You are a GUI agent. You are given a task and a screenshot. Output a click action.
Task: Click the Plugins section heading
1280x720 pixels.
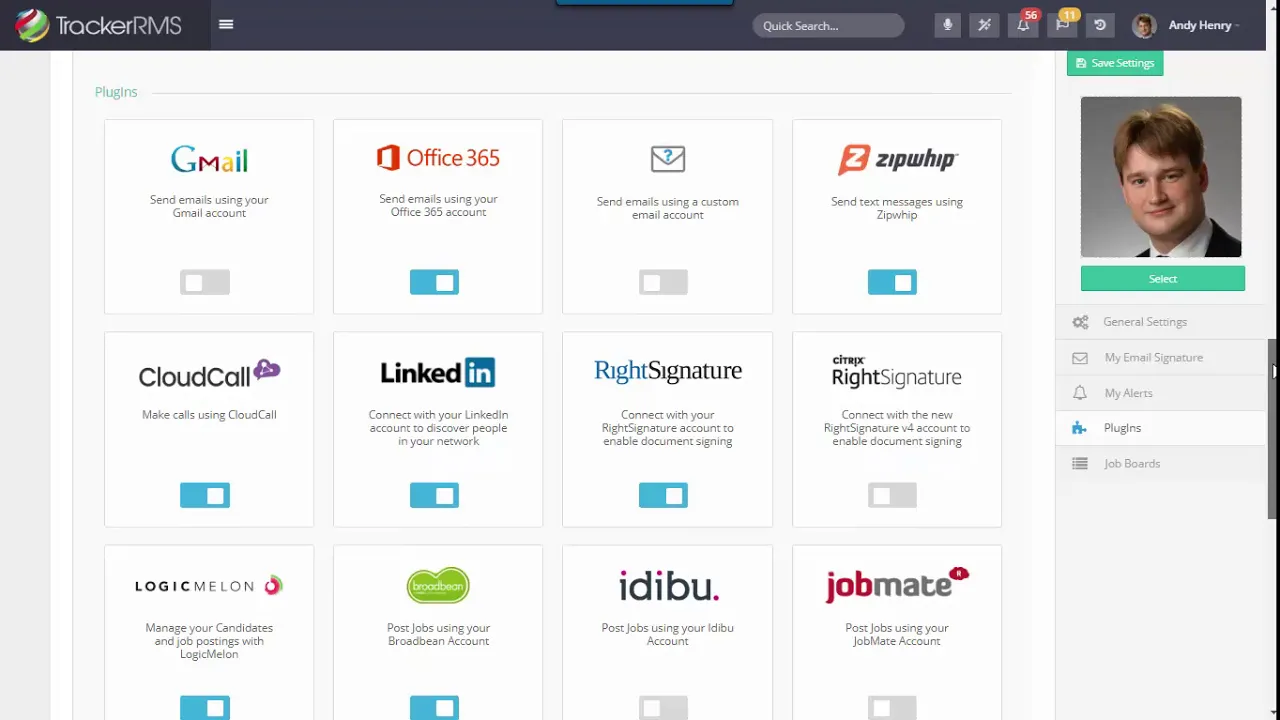pos(116,92)
